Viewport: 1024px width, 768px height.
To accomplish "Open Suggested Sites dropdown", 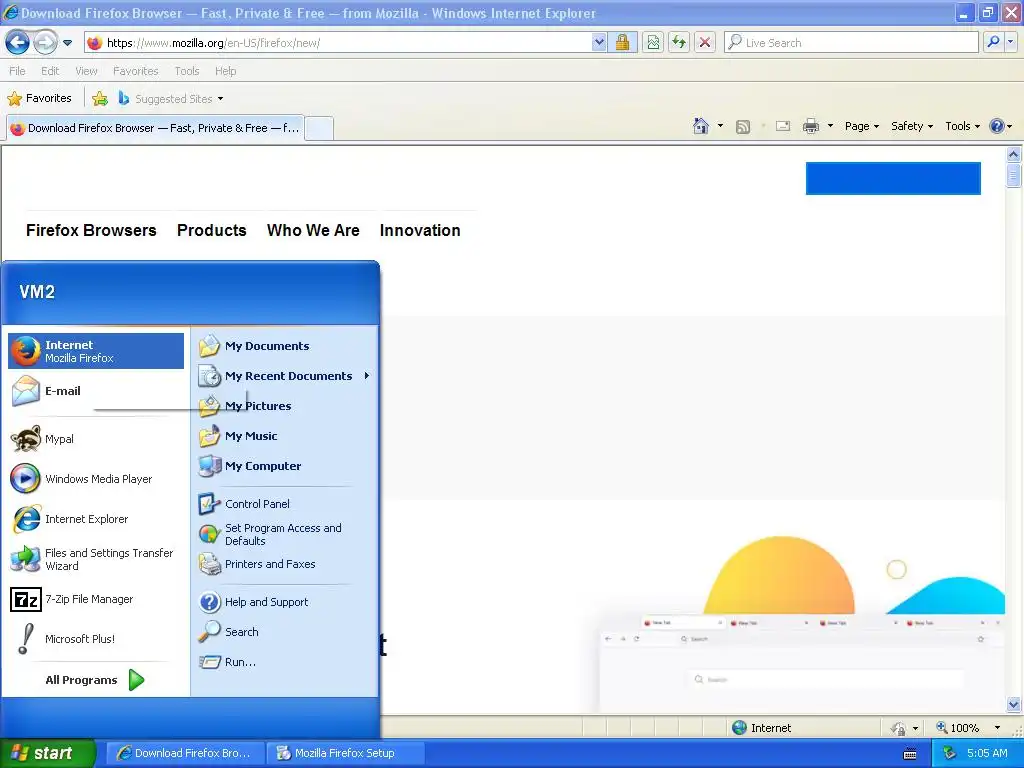I will tap(170, 99).
